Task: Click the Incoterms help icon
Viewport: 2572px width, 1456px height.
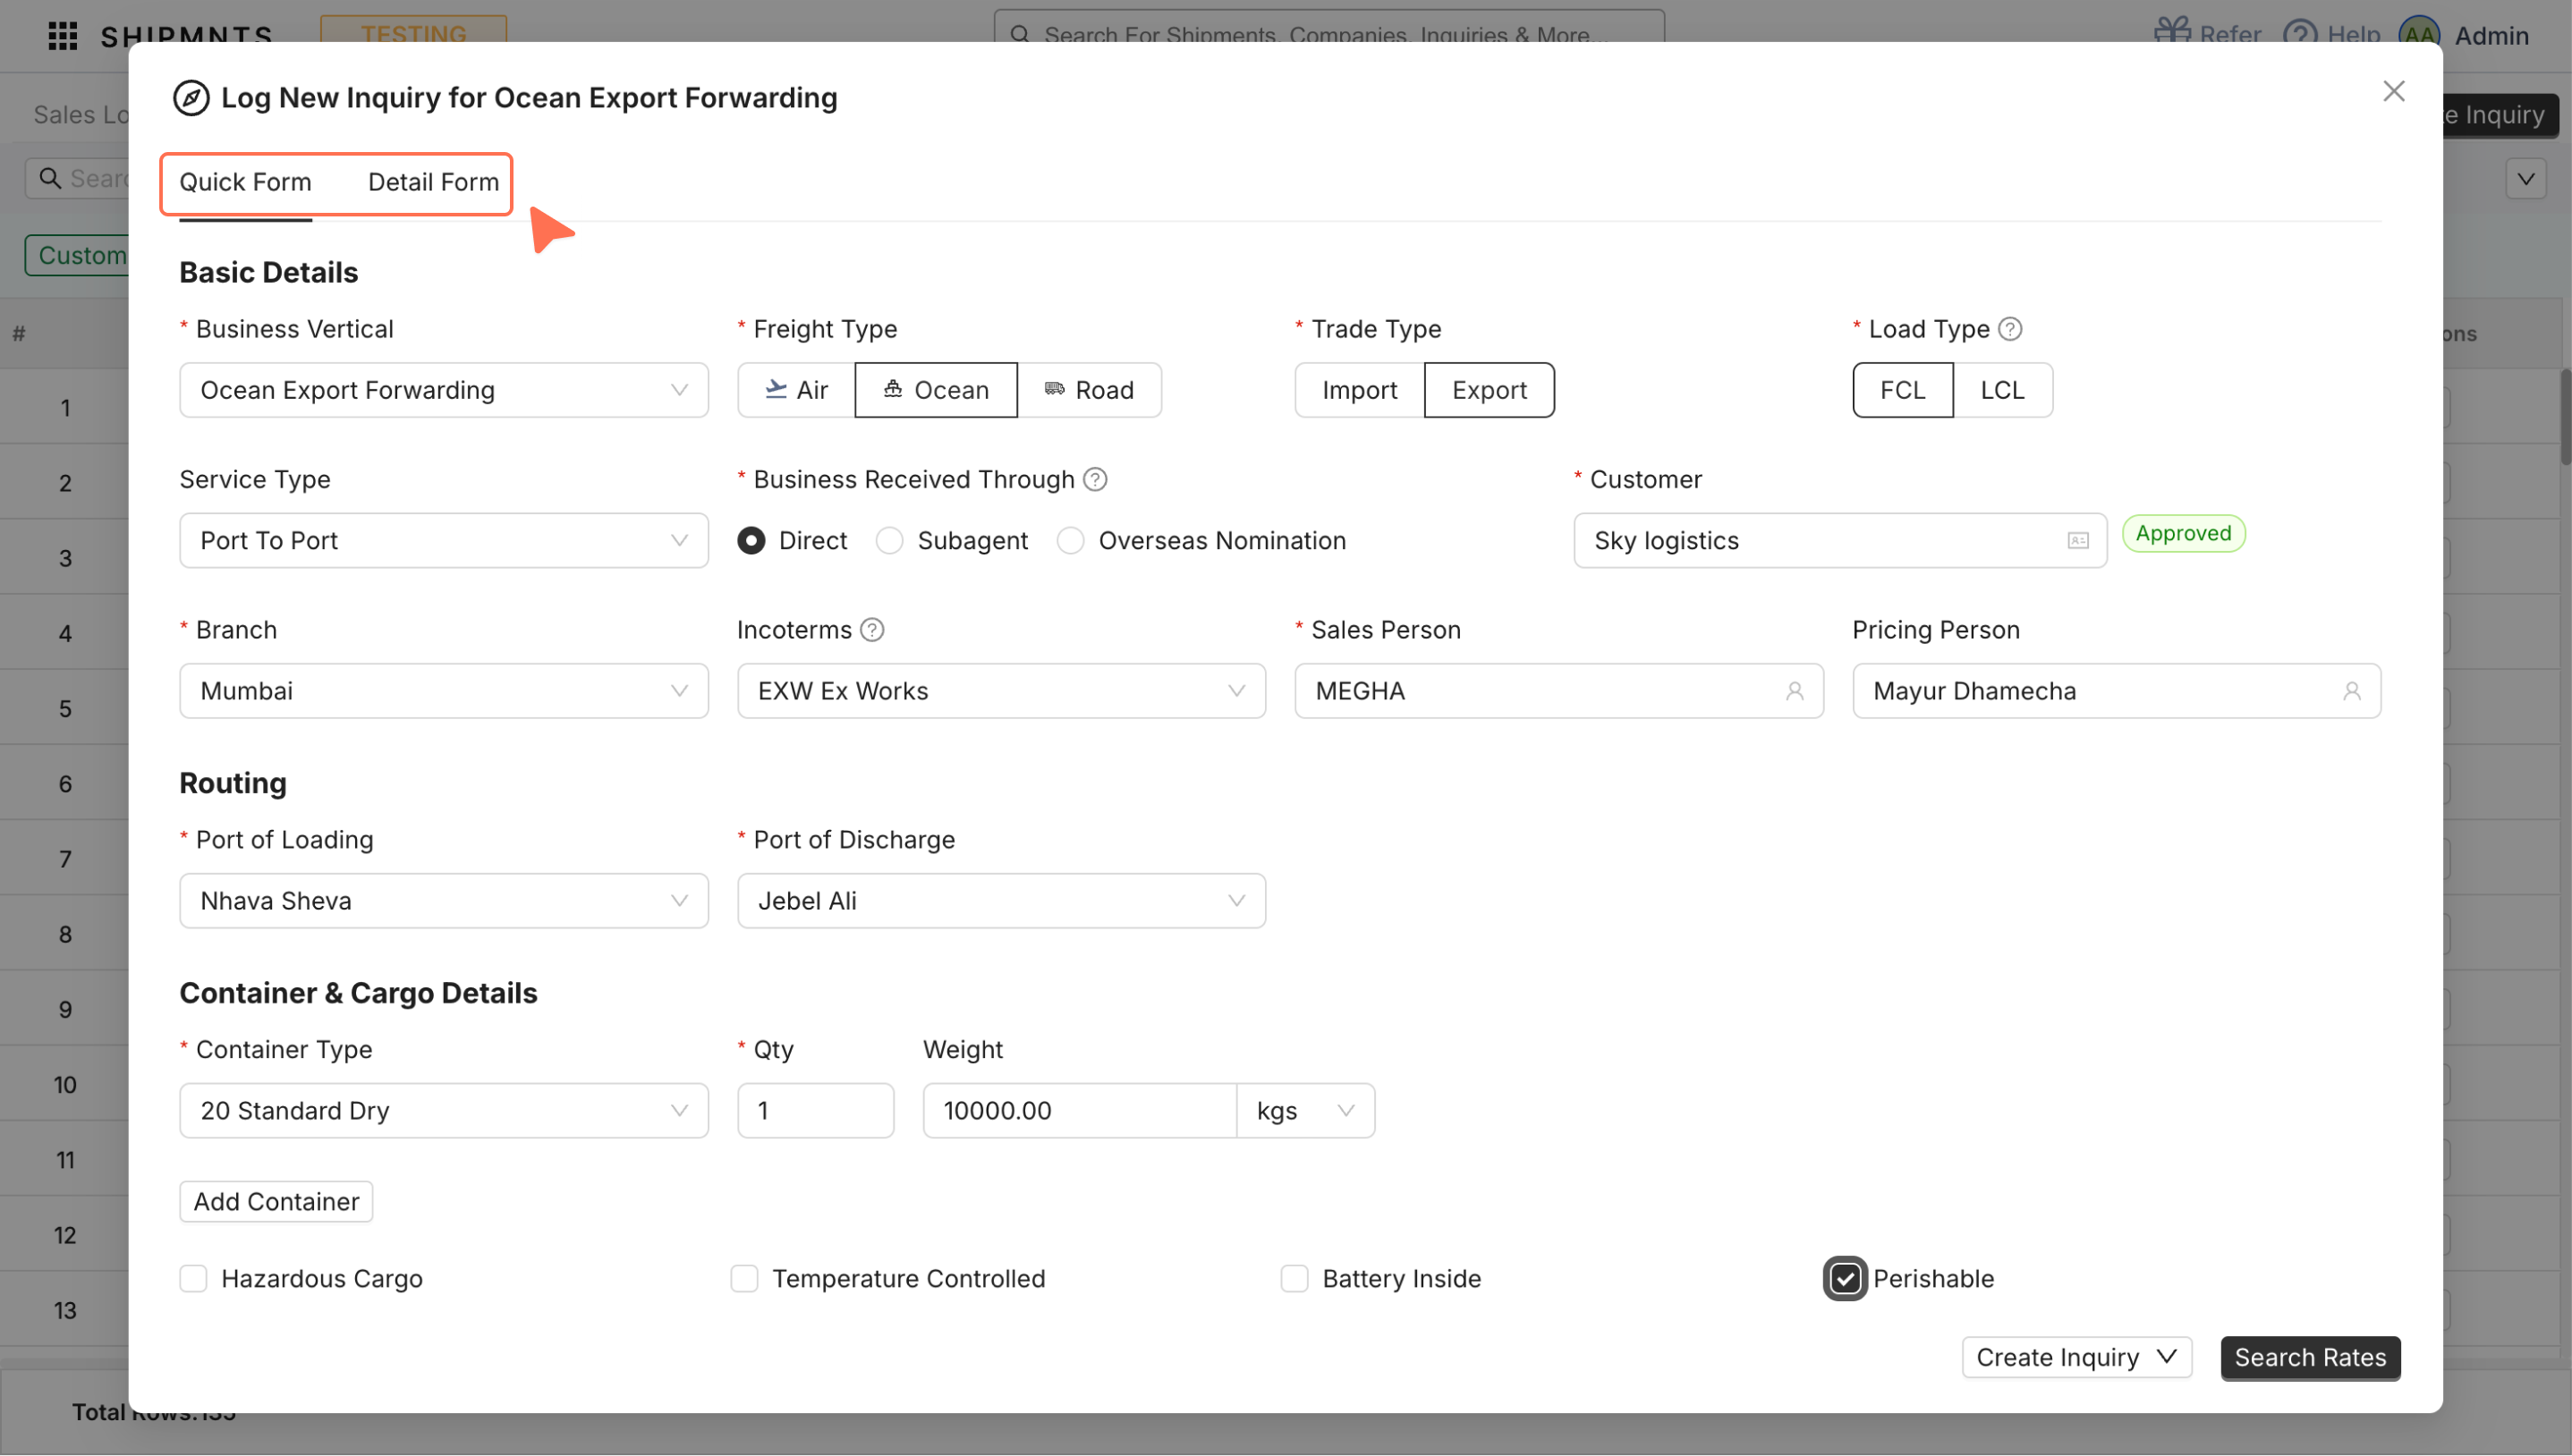Action: pyautogui.click(x=872, y=630)
